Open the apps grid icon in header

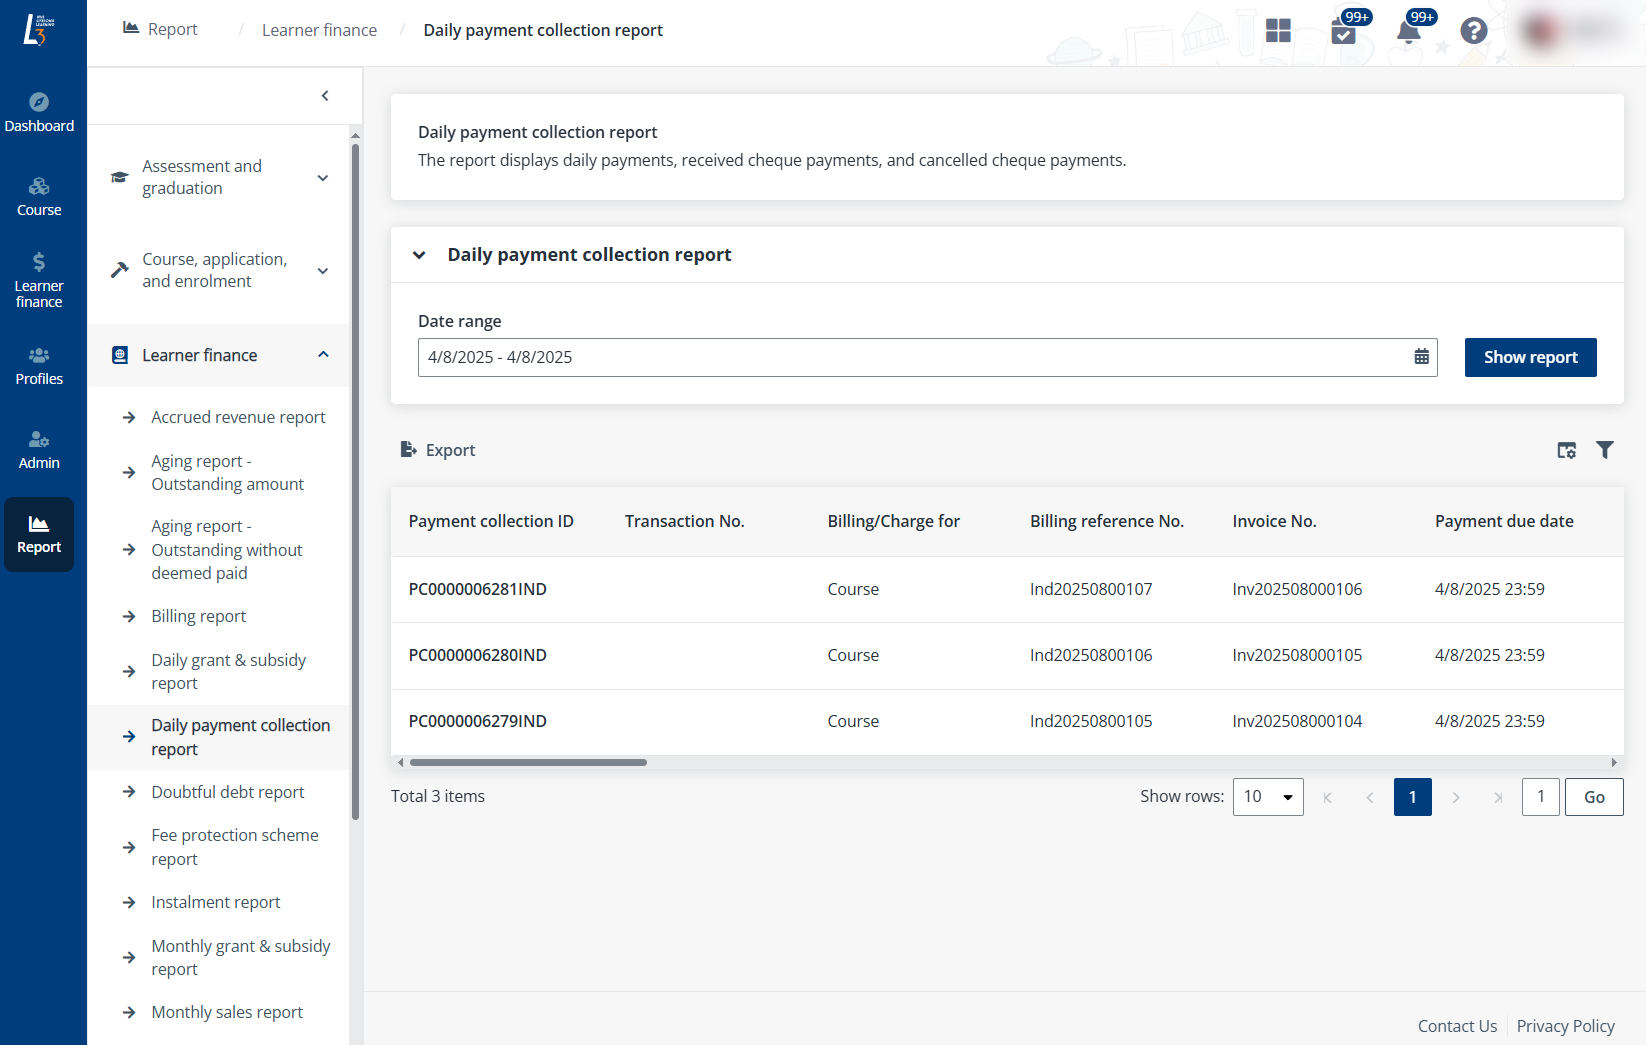point(1278,31)
